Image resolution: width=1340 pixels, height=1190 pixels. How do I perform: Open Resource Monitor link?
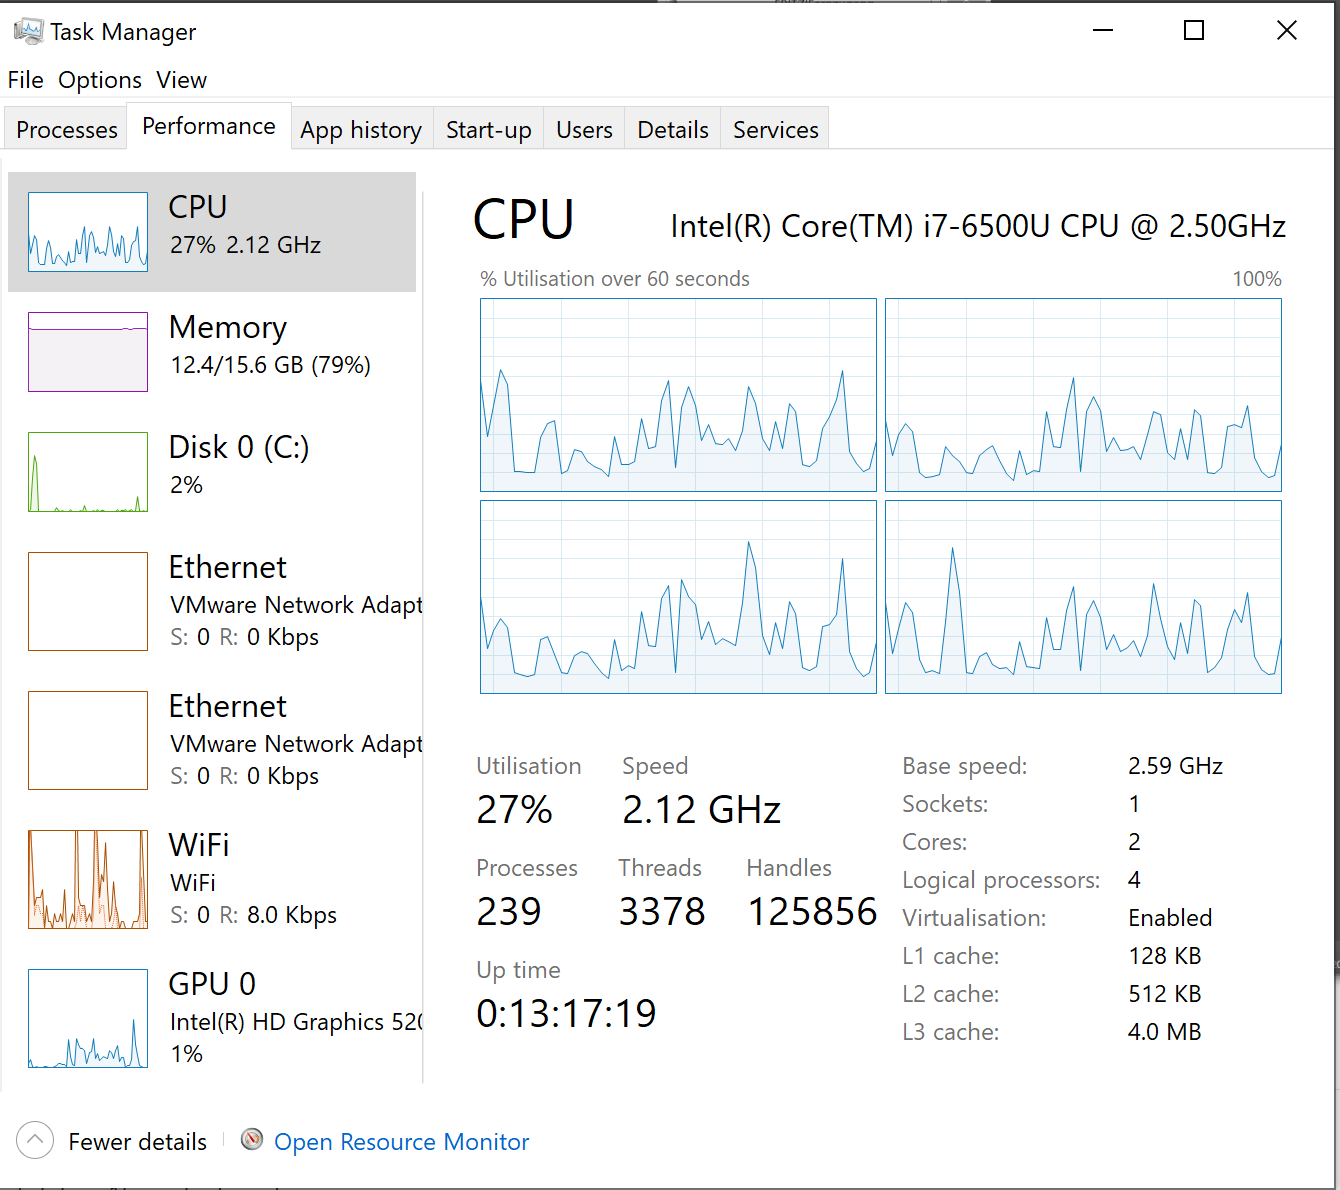401,1142
